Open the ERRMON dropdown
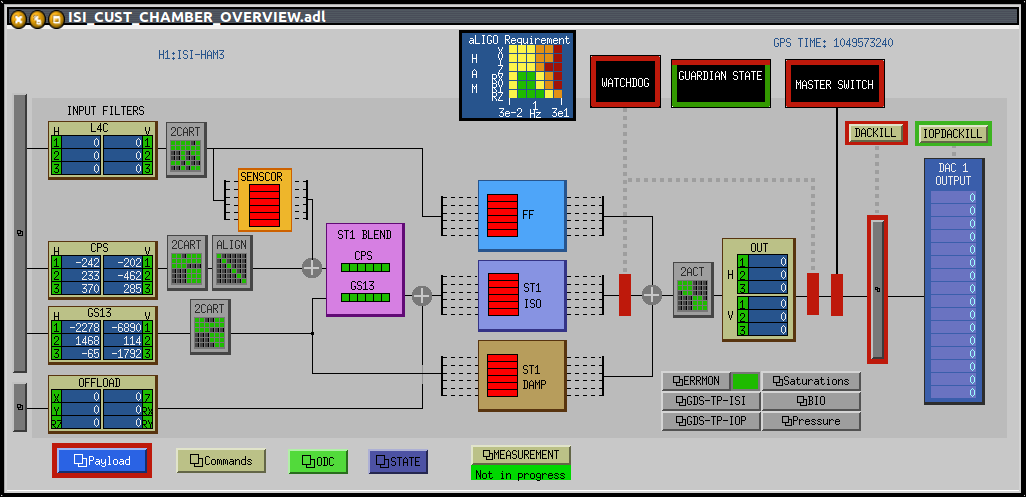Viewport: 1026px width, 497px height. pyautogui.click(x=696, y=381)
